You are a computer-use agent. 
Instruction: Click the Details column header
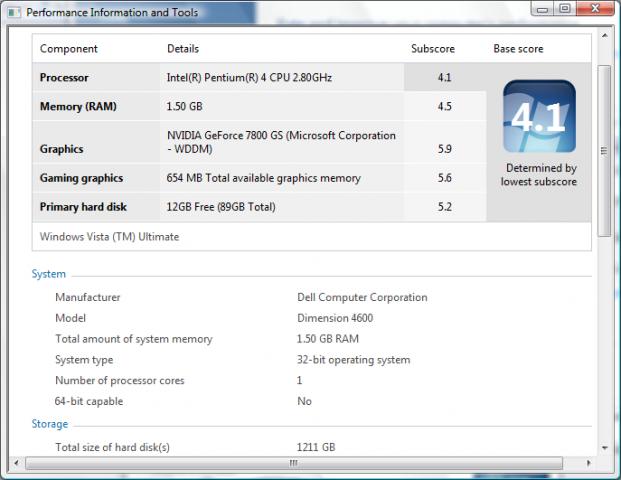pos(183,49)
